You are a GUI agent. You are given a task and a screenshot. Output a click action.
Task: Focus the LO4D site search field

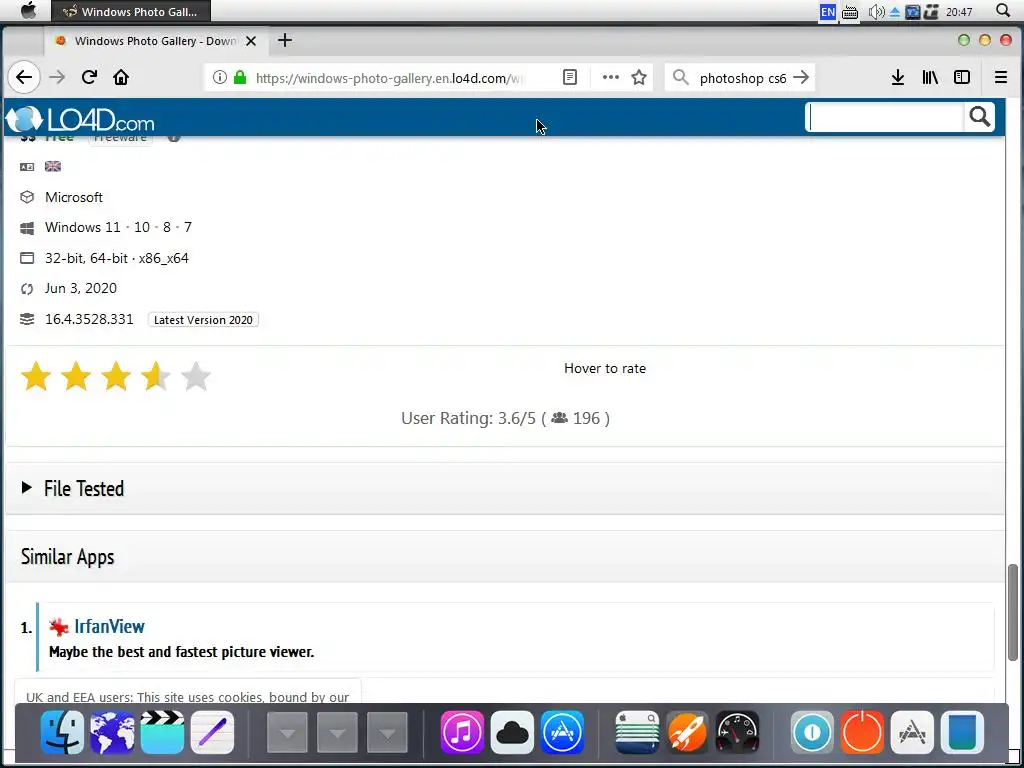pos(886,118)
